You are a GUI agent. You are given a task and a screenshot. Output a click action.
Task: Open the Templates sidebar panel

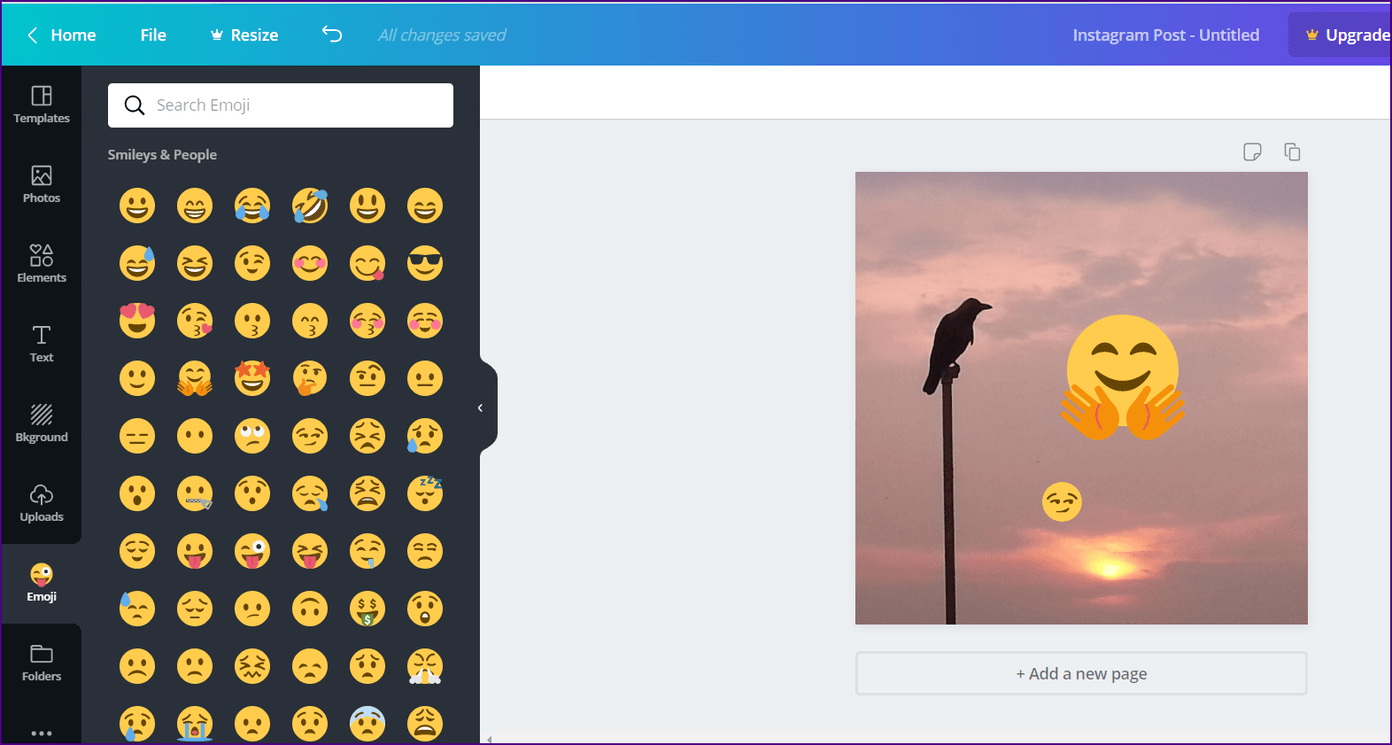click(41, 105)
